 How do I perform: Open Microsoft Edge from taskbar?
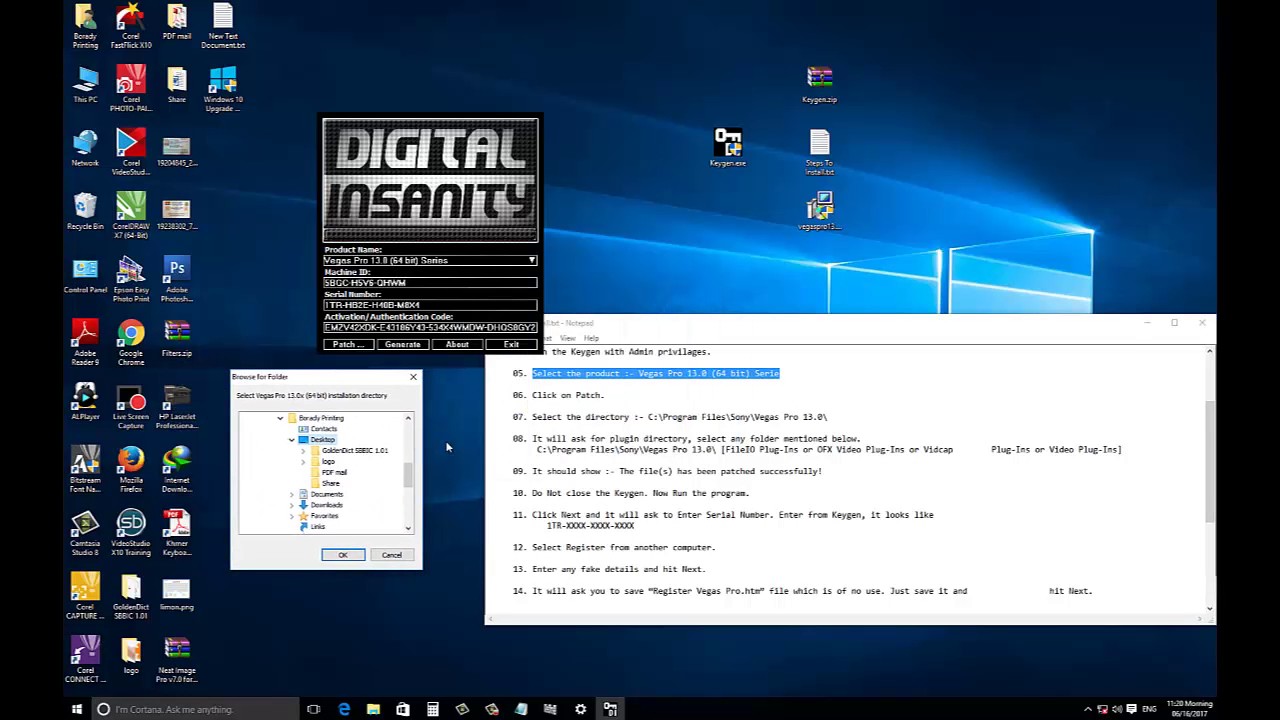click(x=344, y=709)
